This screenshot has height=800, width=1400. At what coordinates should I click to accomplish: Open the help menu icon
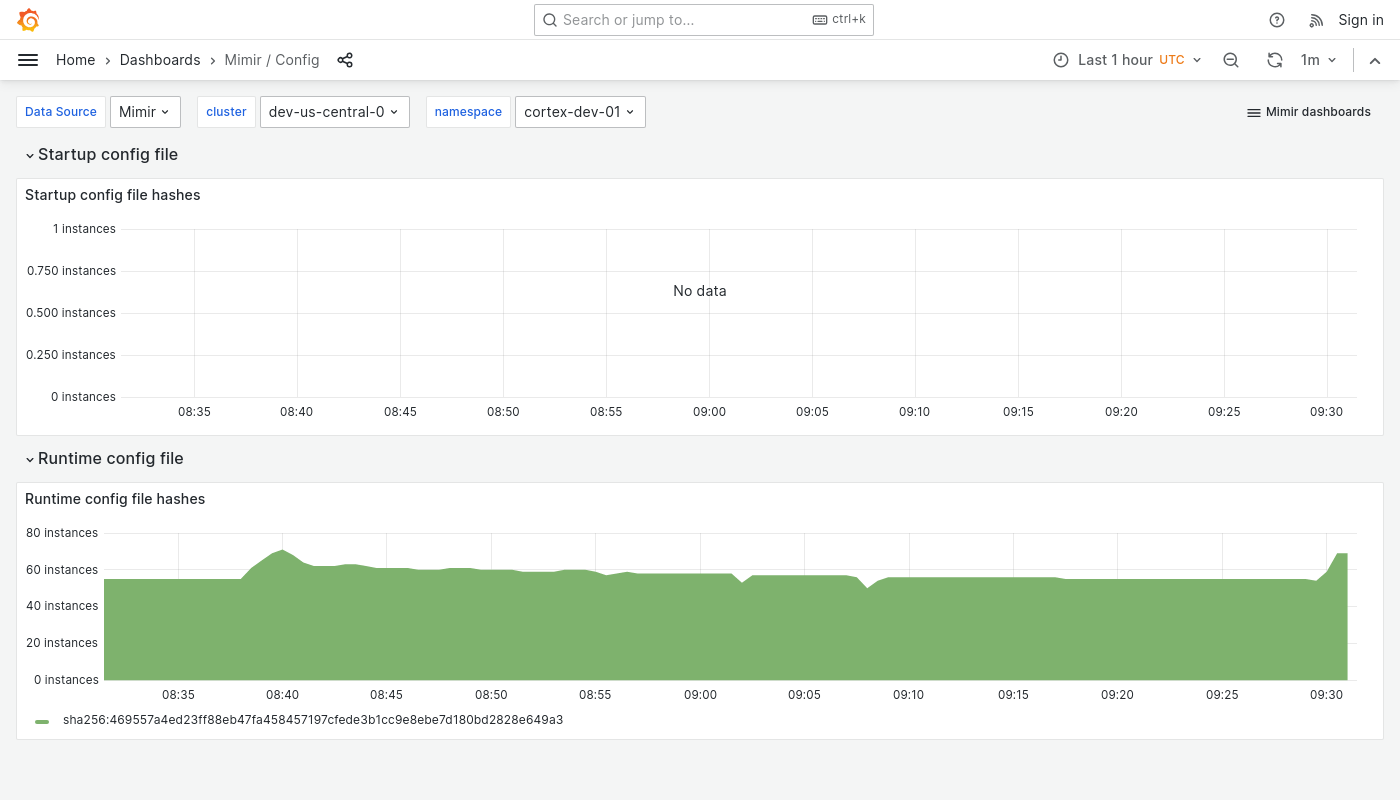click(1277, 20)
